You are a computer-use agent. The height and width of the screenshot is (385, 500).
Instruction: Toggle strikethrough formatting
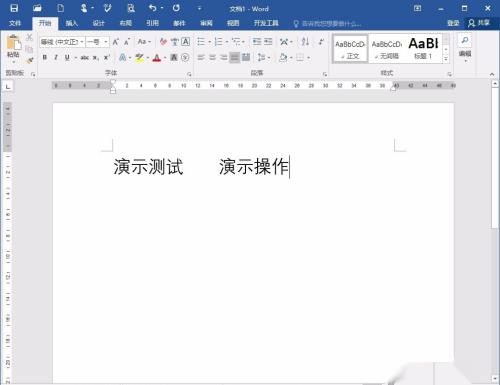click(84, 58)
